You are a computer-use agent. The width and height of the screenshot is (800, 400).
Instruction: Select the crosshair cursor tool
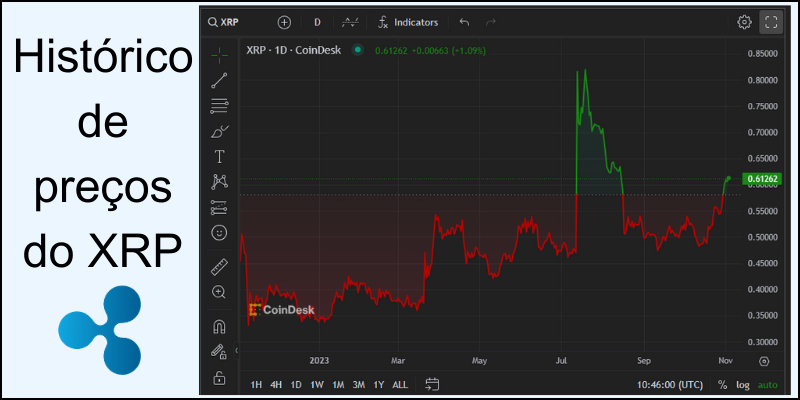[x=219, y=55]
